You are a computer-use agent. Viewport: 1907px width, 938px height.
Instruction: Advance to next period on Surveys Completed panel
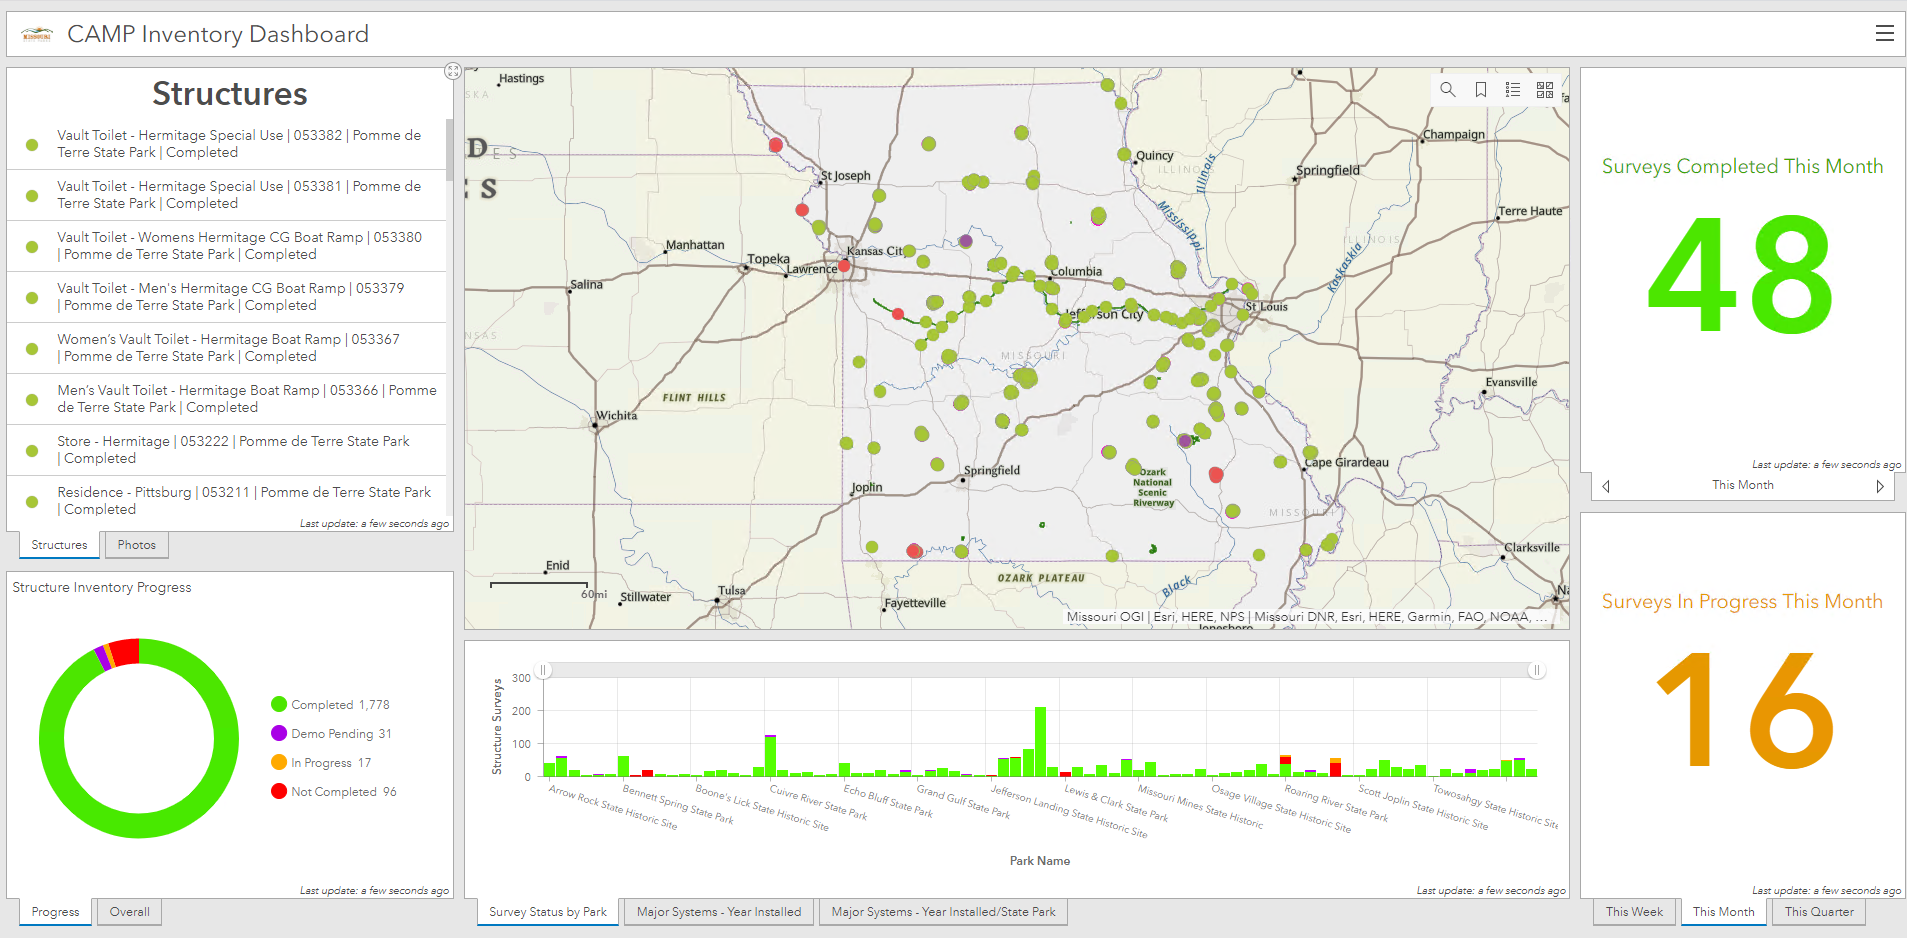click(x=1880, y=486)
